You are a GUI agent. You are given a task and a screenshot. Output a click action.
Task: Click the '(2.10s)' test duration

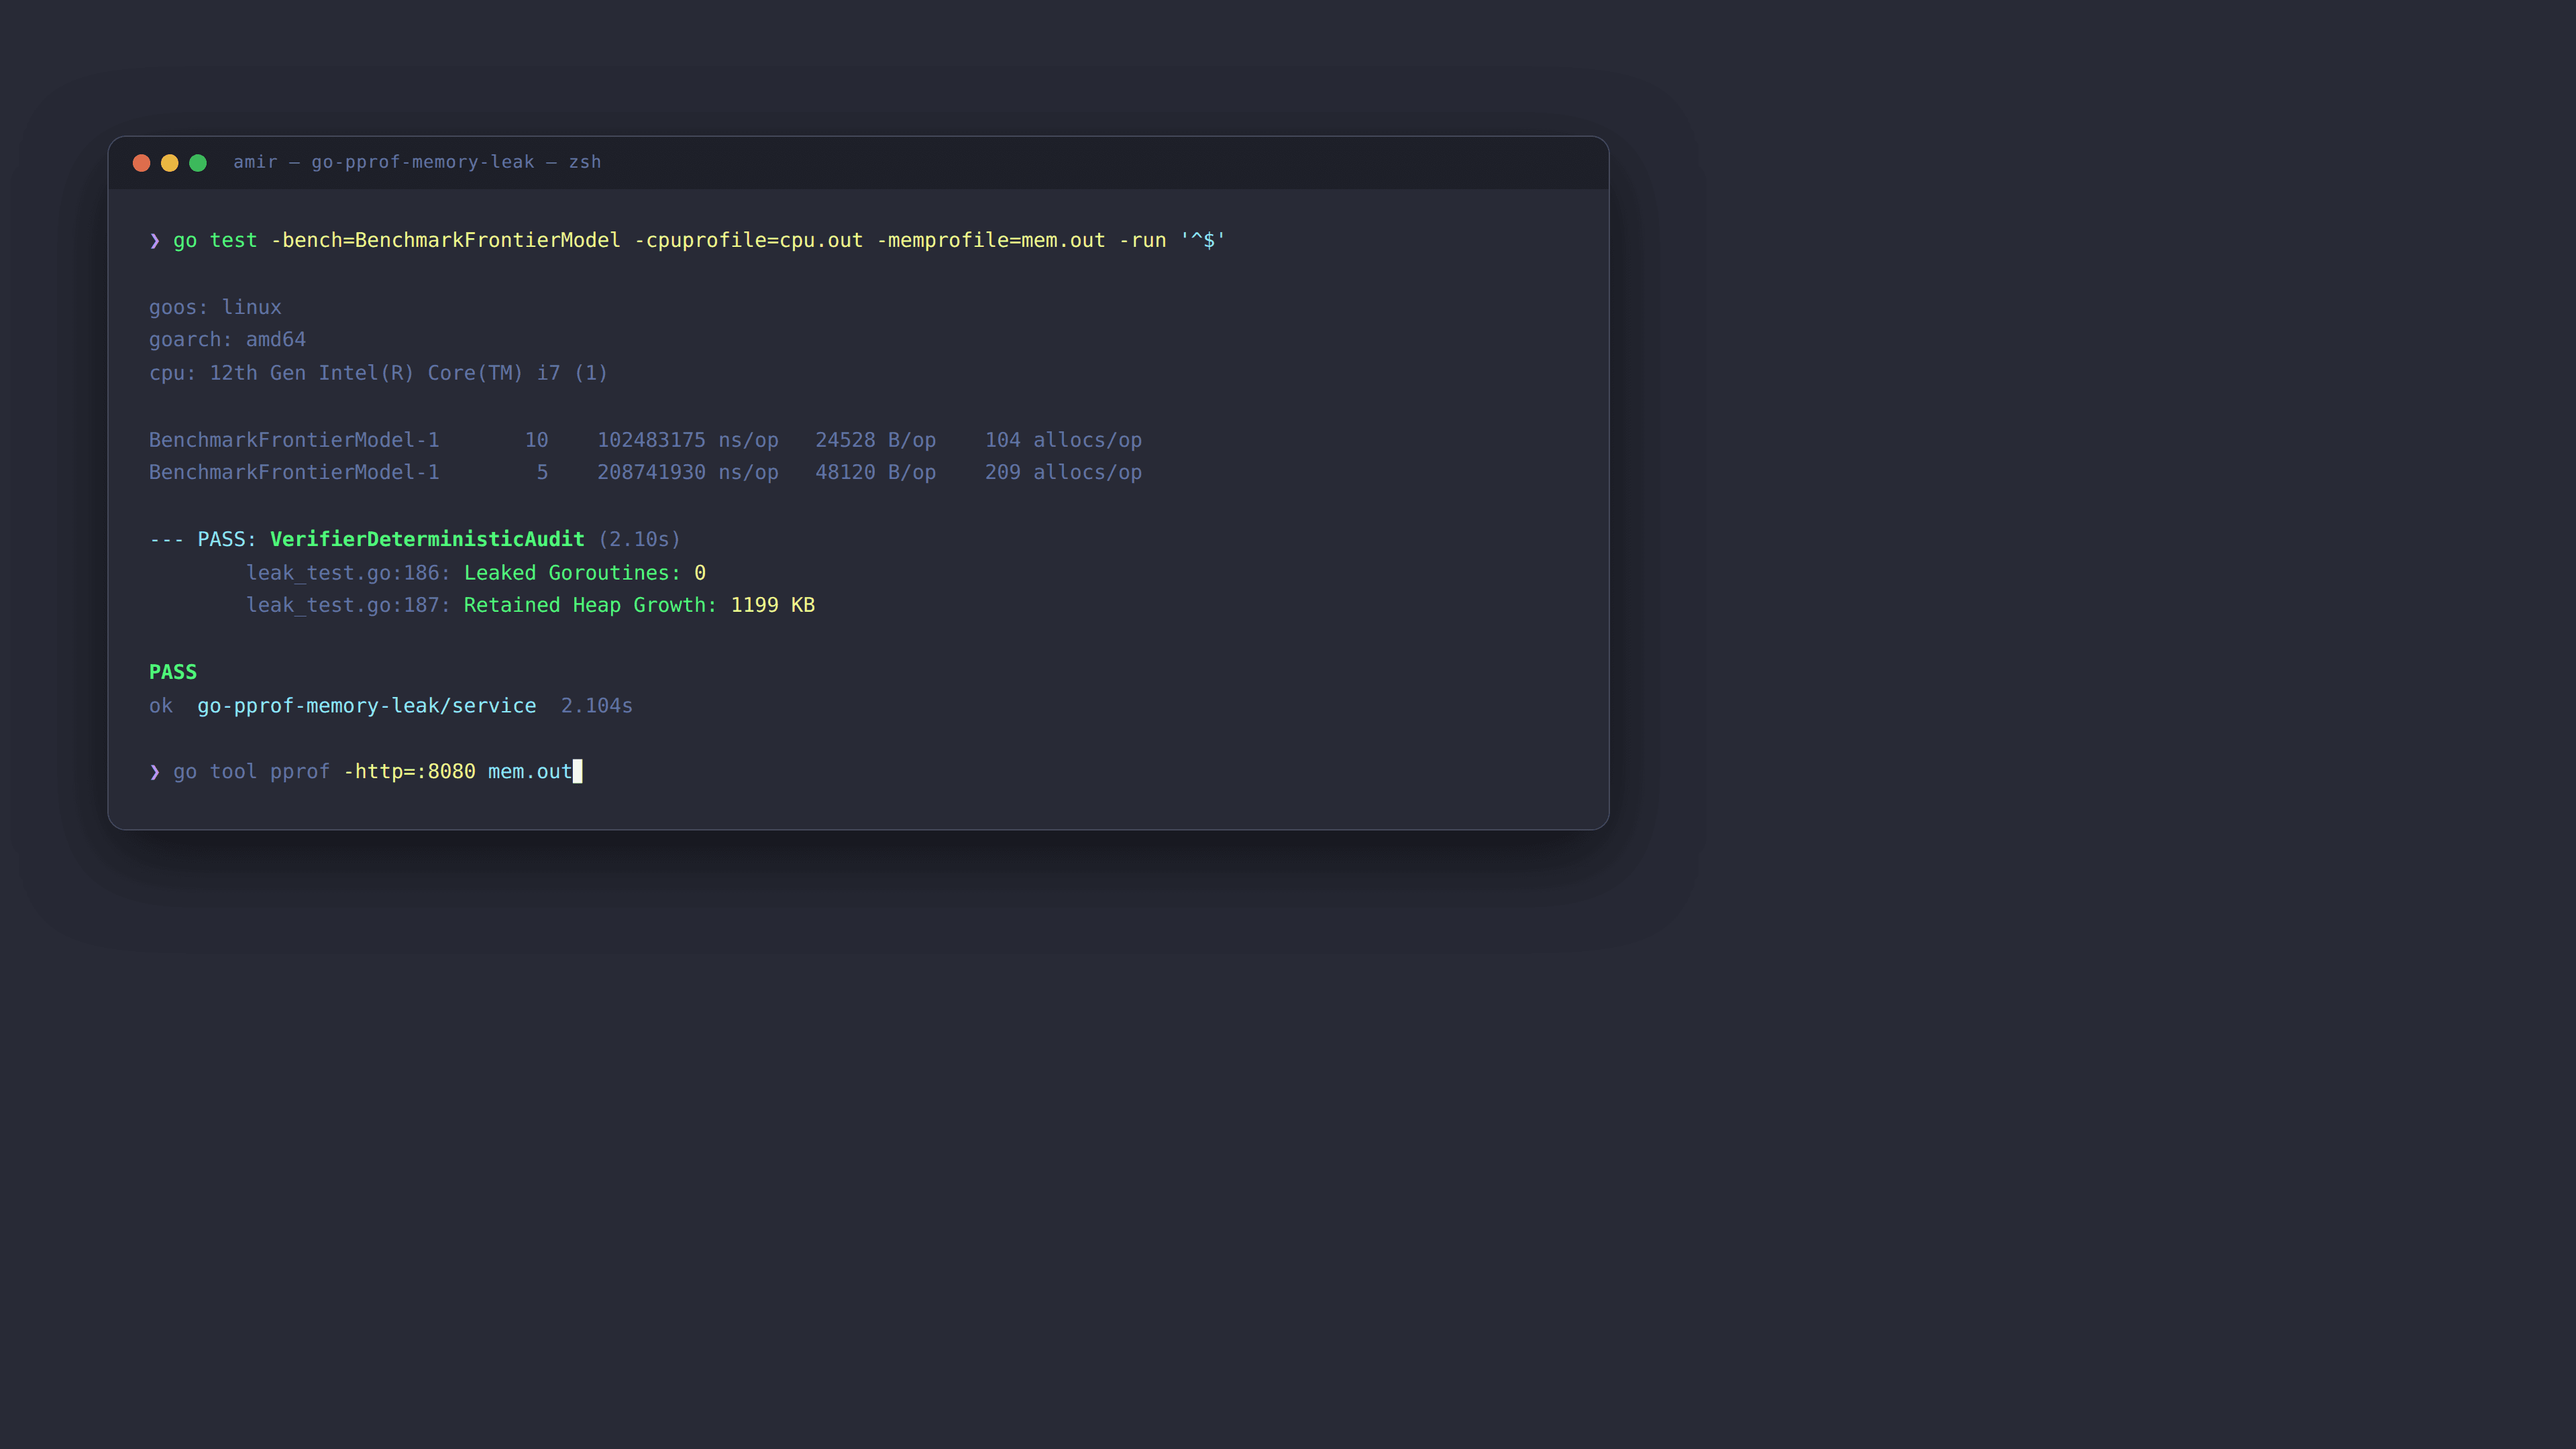[639, 539]
